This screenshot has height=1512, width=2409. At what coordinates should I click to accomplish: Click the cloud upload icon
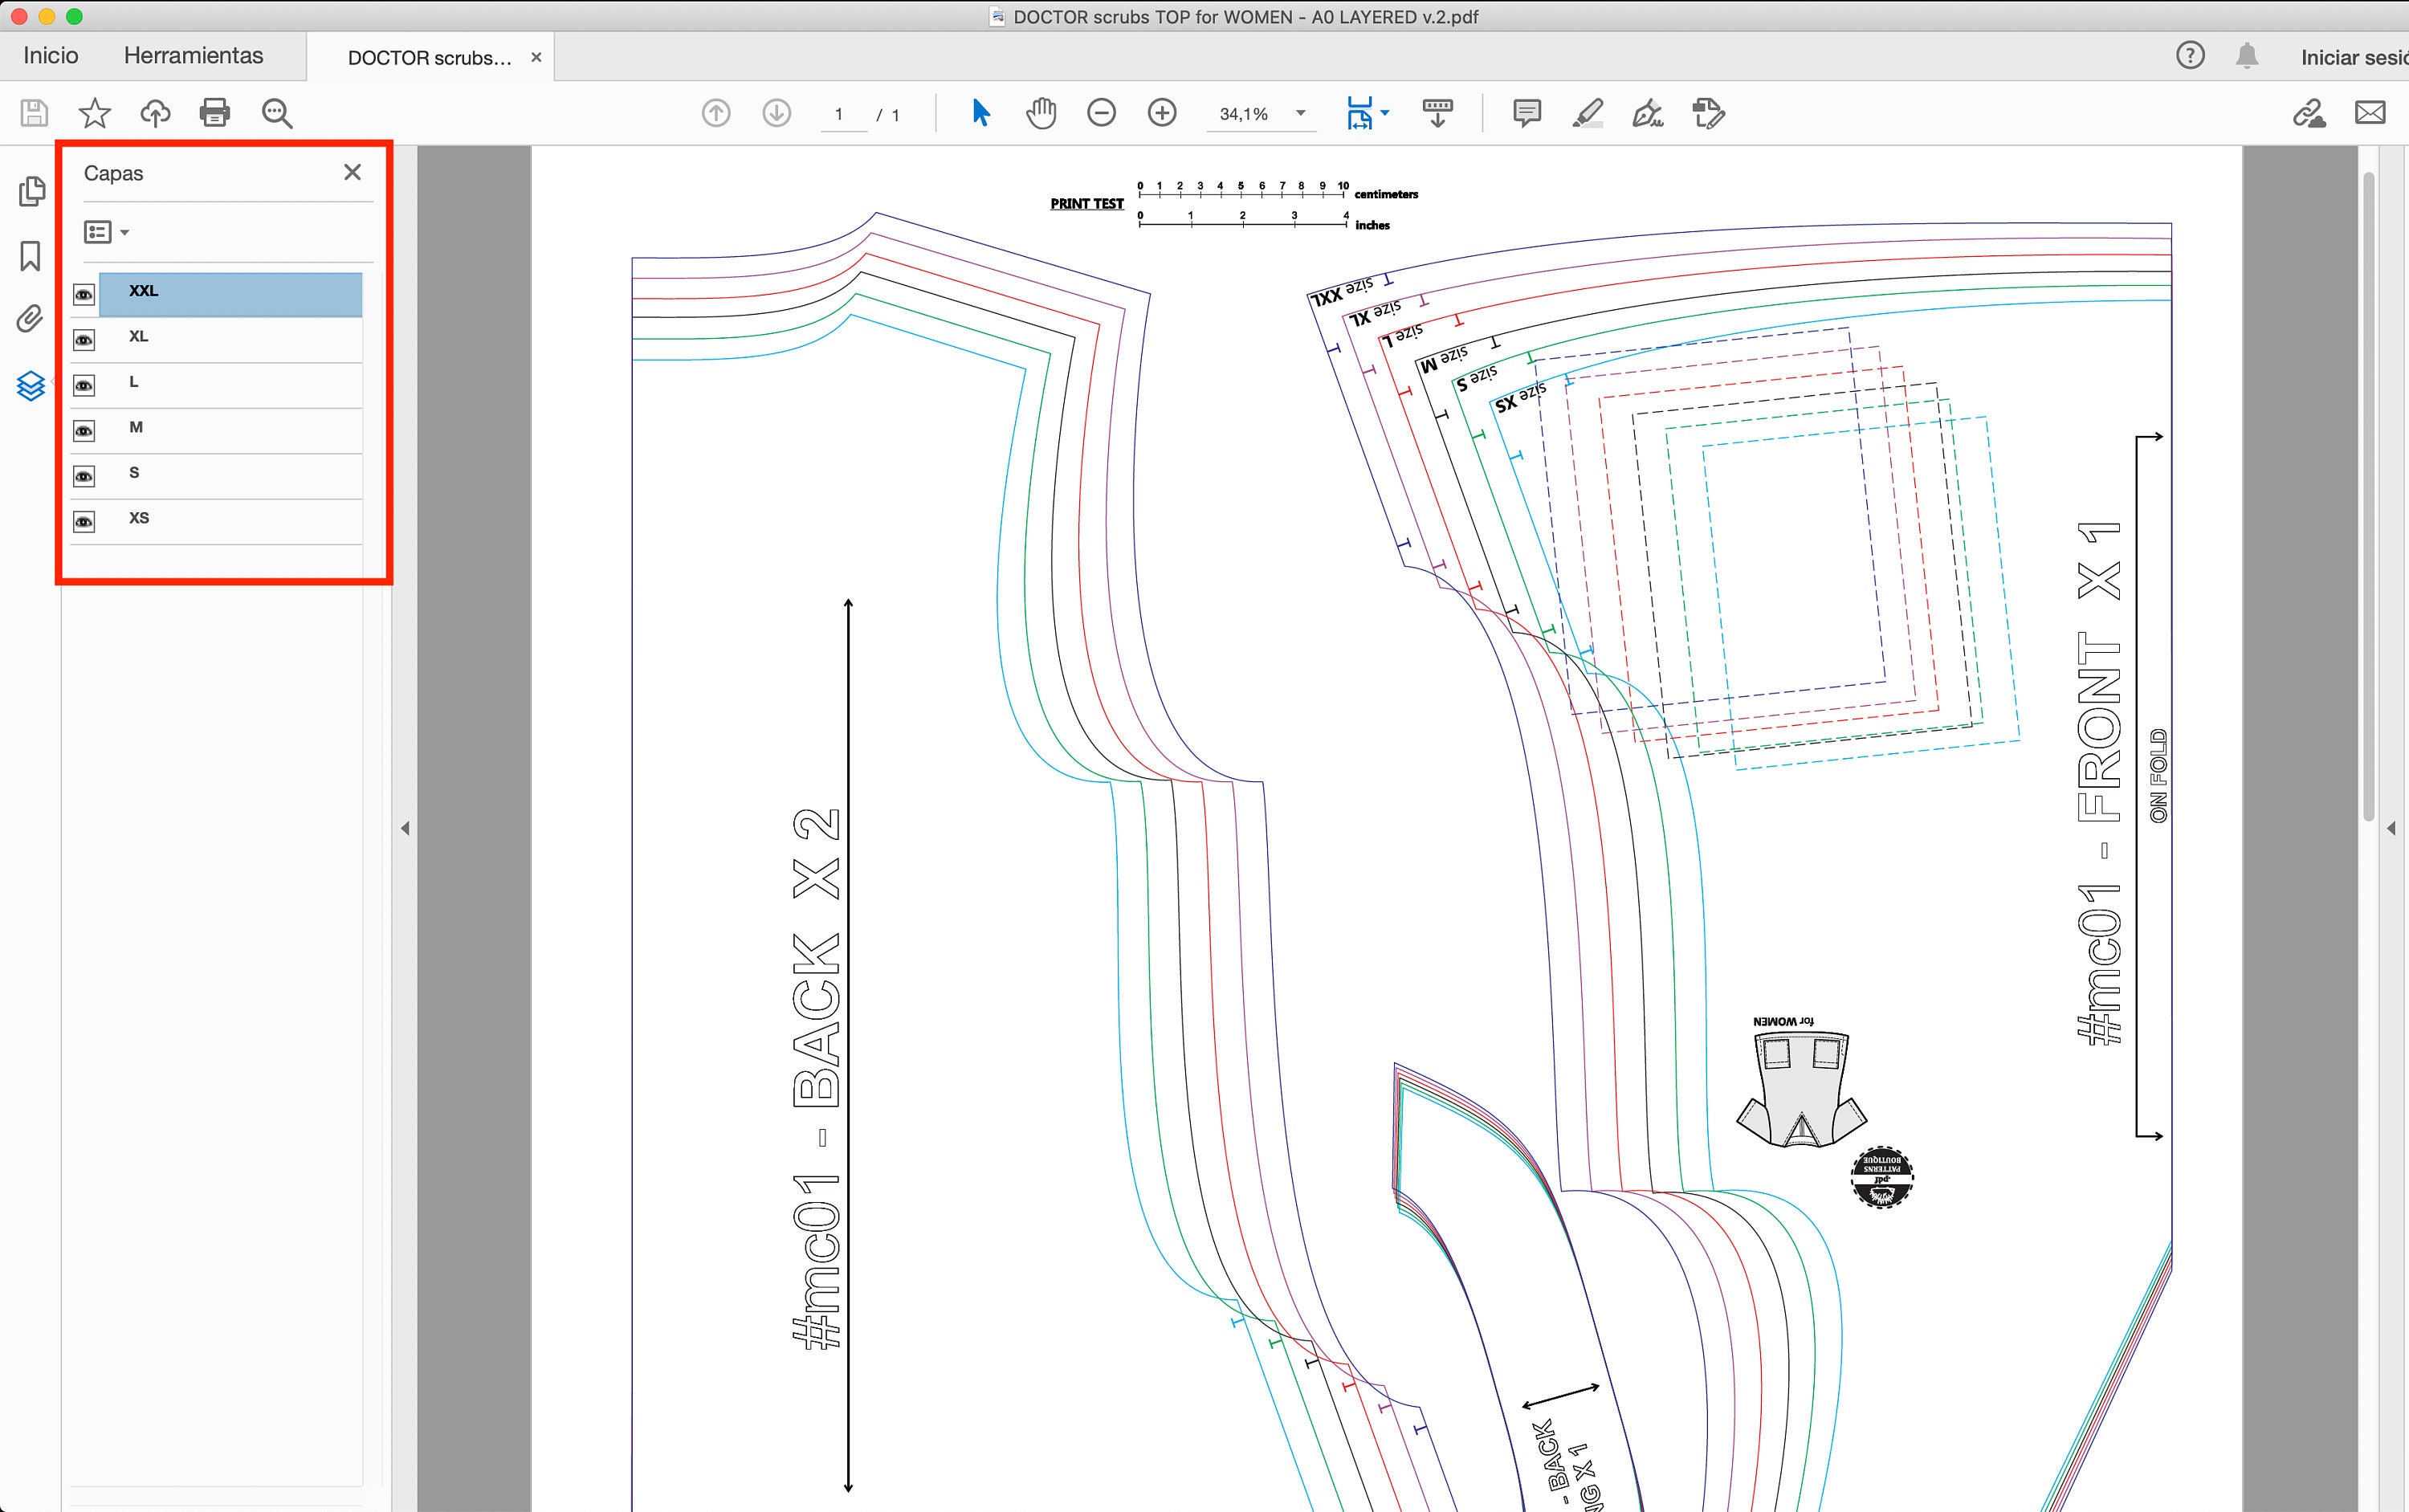coord(155,113)
